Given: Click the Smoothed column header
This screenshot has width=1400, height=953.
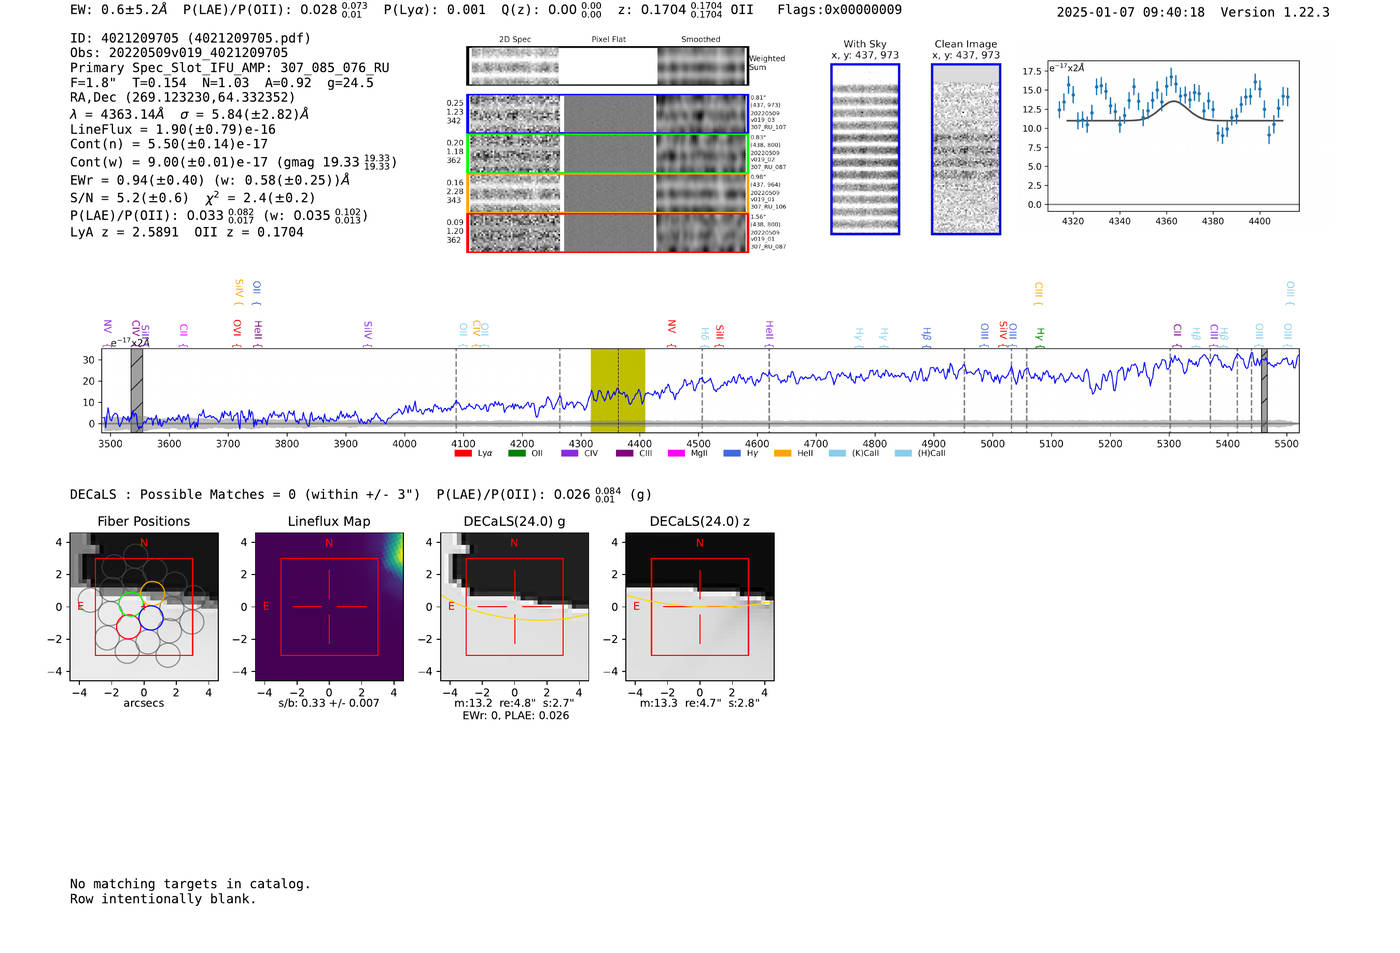Looking at the screenshot, I should point(701,40).
